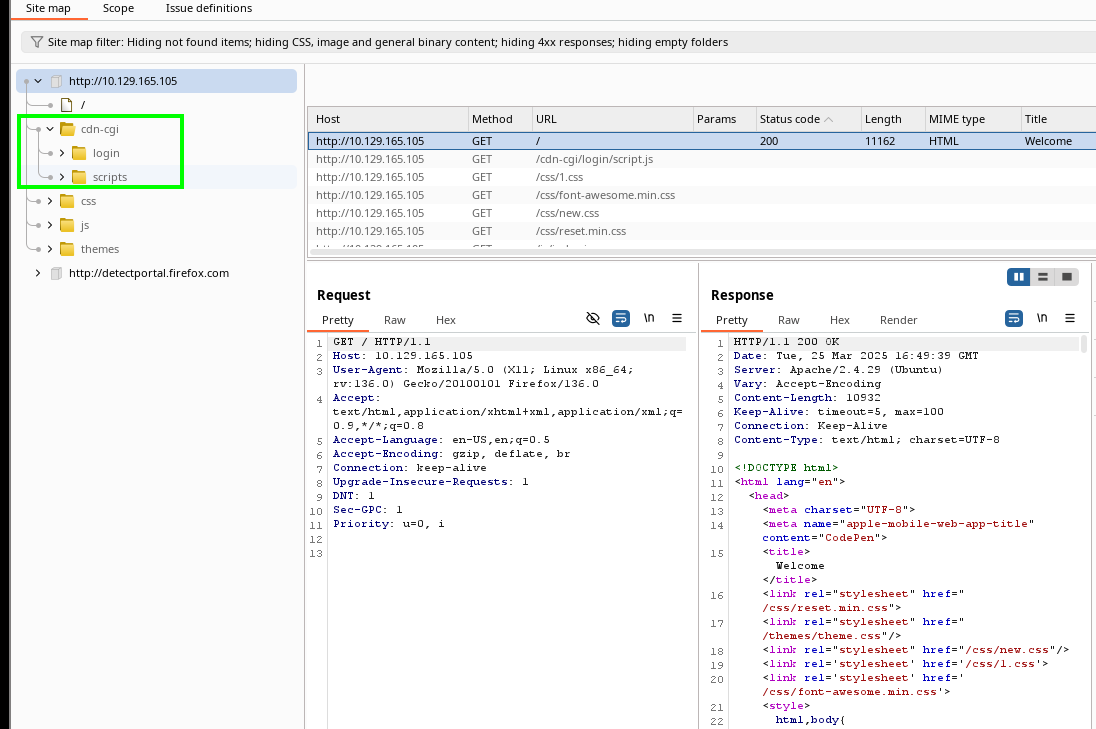Select Response Hex tab
This screenshot has height=729, width=1096.
pos(839,320)
